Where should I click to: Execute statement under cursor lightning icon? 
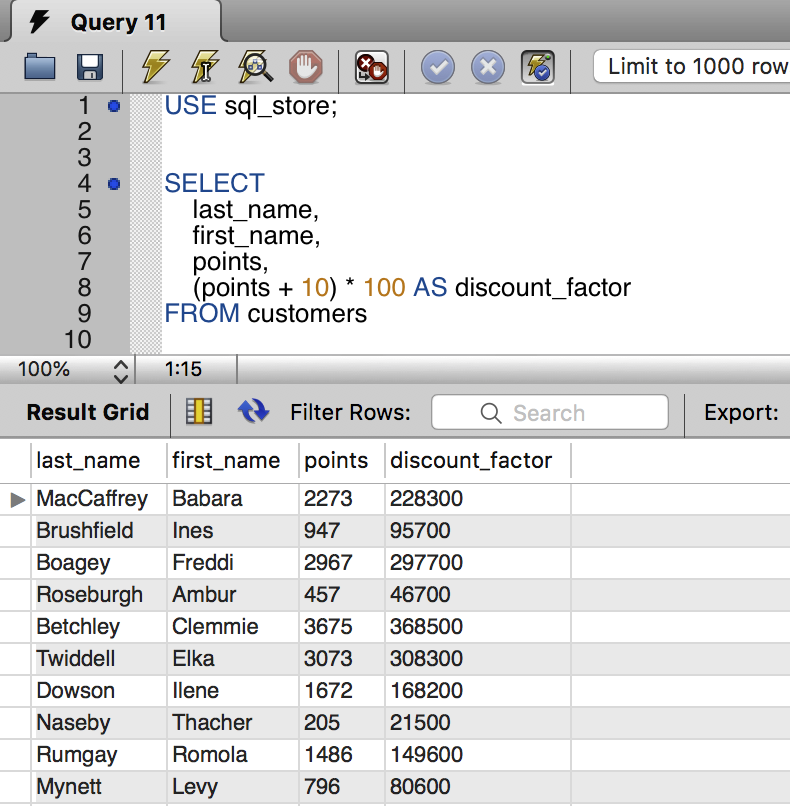click(205, 66)
